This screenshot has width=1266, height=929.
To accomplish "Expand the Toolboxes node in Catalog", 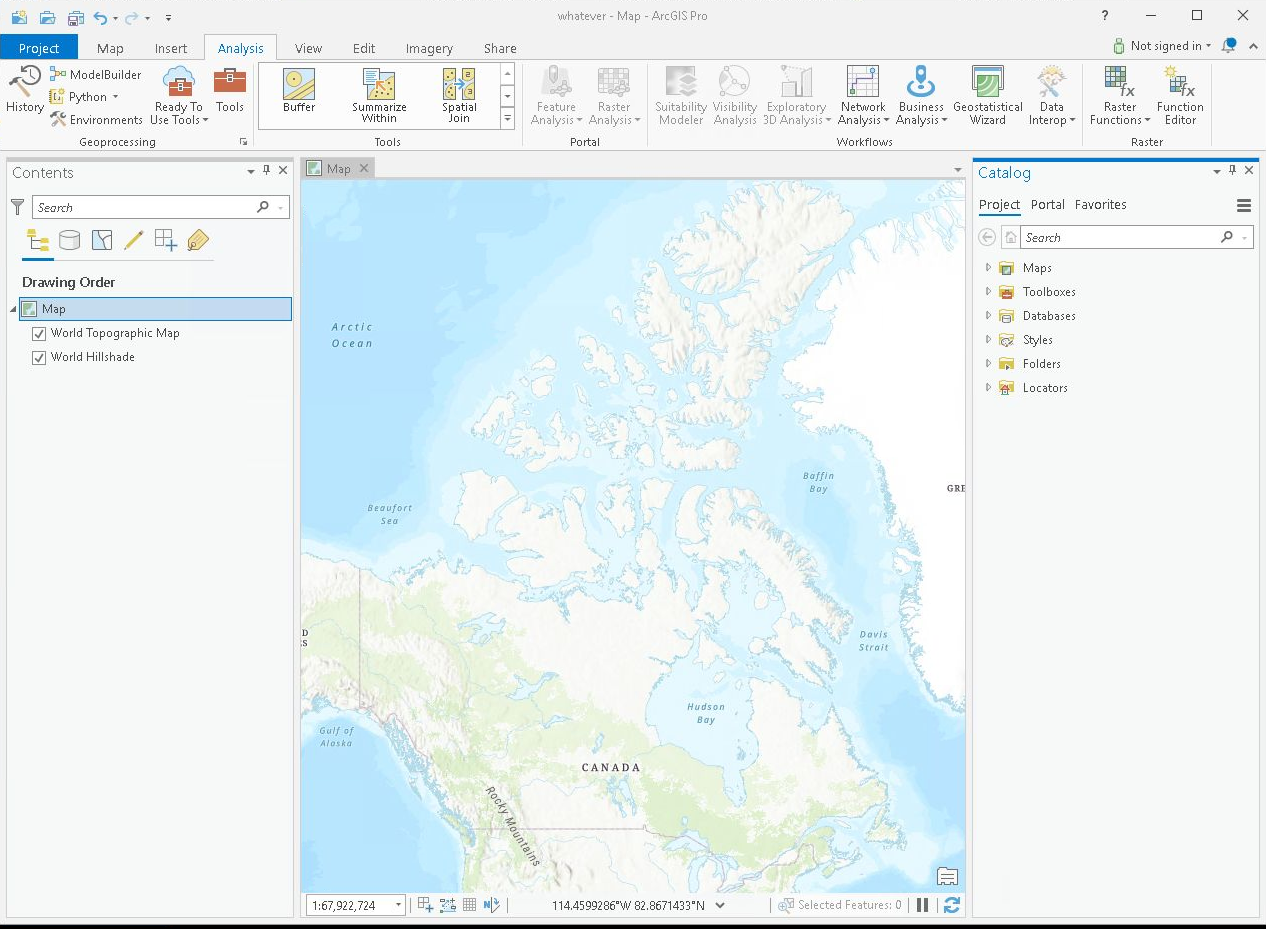I will click(988, 291).
